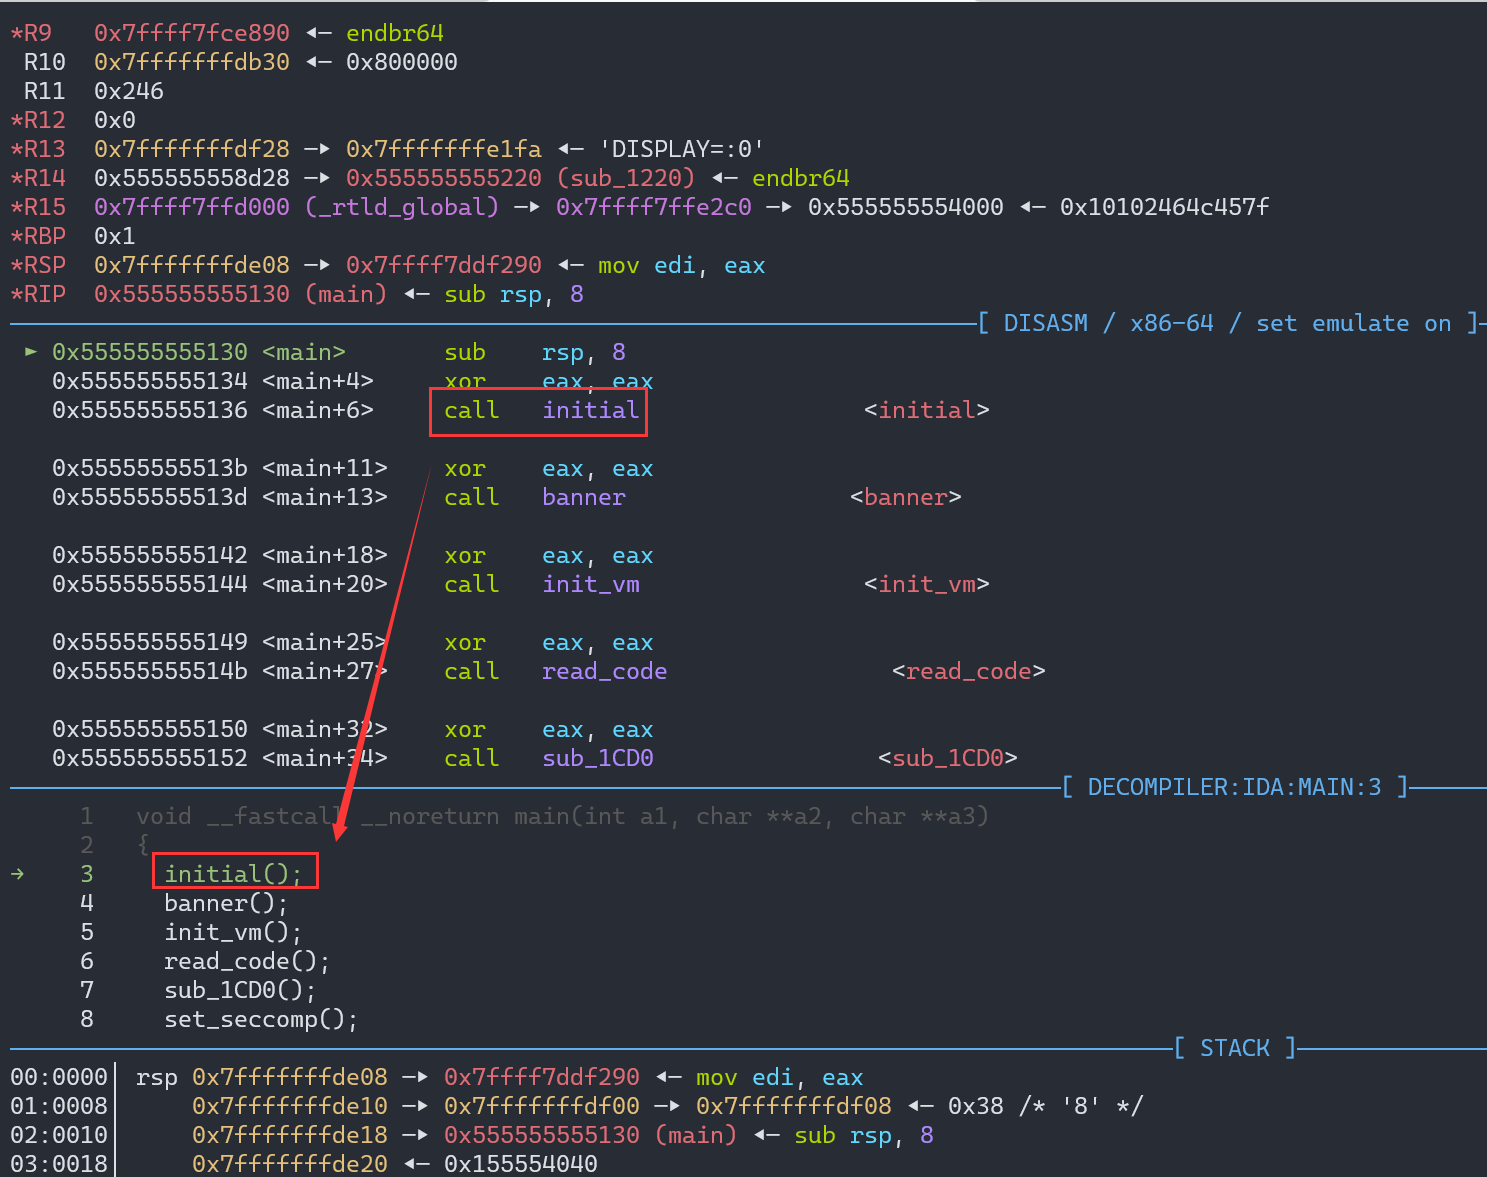Click the green current-instruction arrow marker in disassembly
The height and width of the screenshot is (1177, 1487).
(31, 352)
